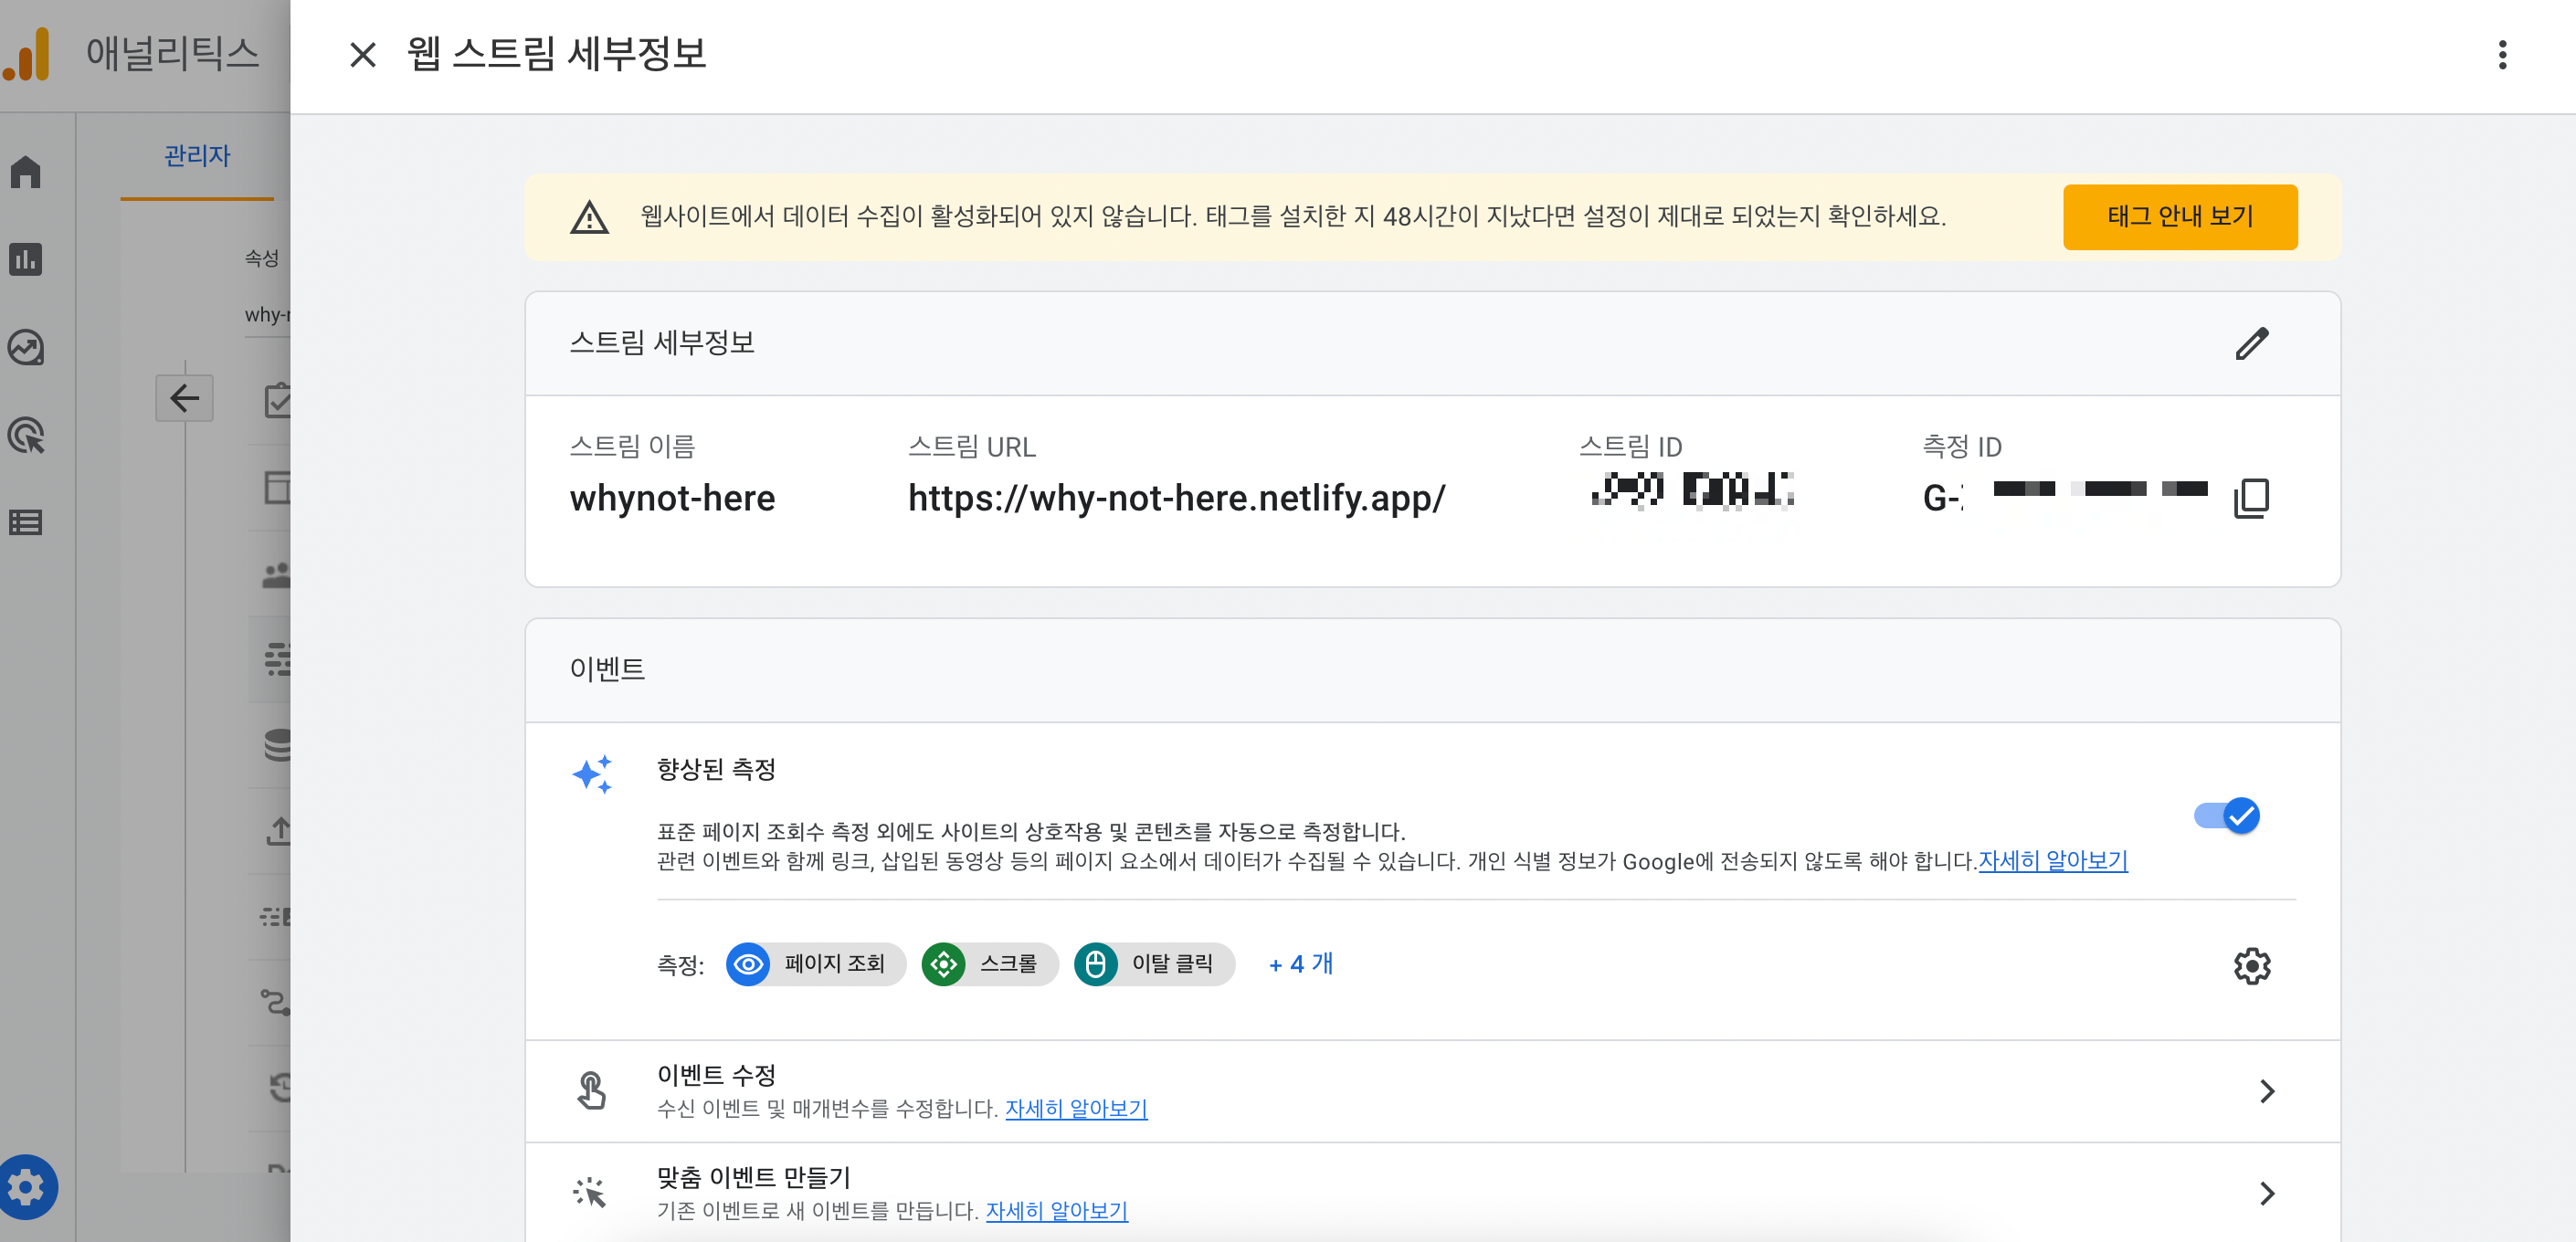
Task: Open the Advertising cursor icon in sidebar
Action: coord(26,435)
